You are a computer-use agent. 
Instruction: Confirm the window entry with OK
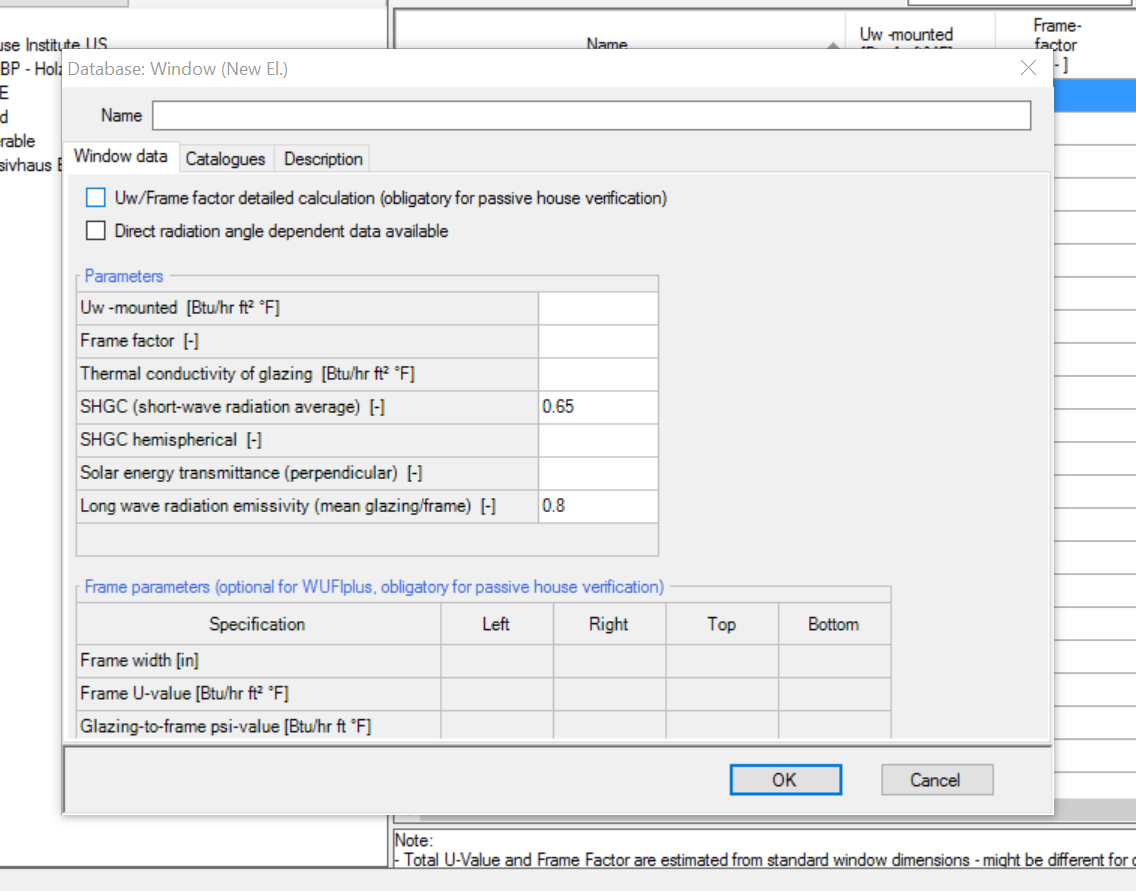click(x=785, y=779)
